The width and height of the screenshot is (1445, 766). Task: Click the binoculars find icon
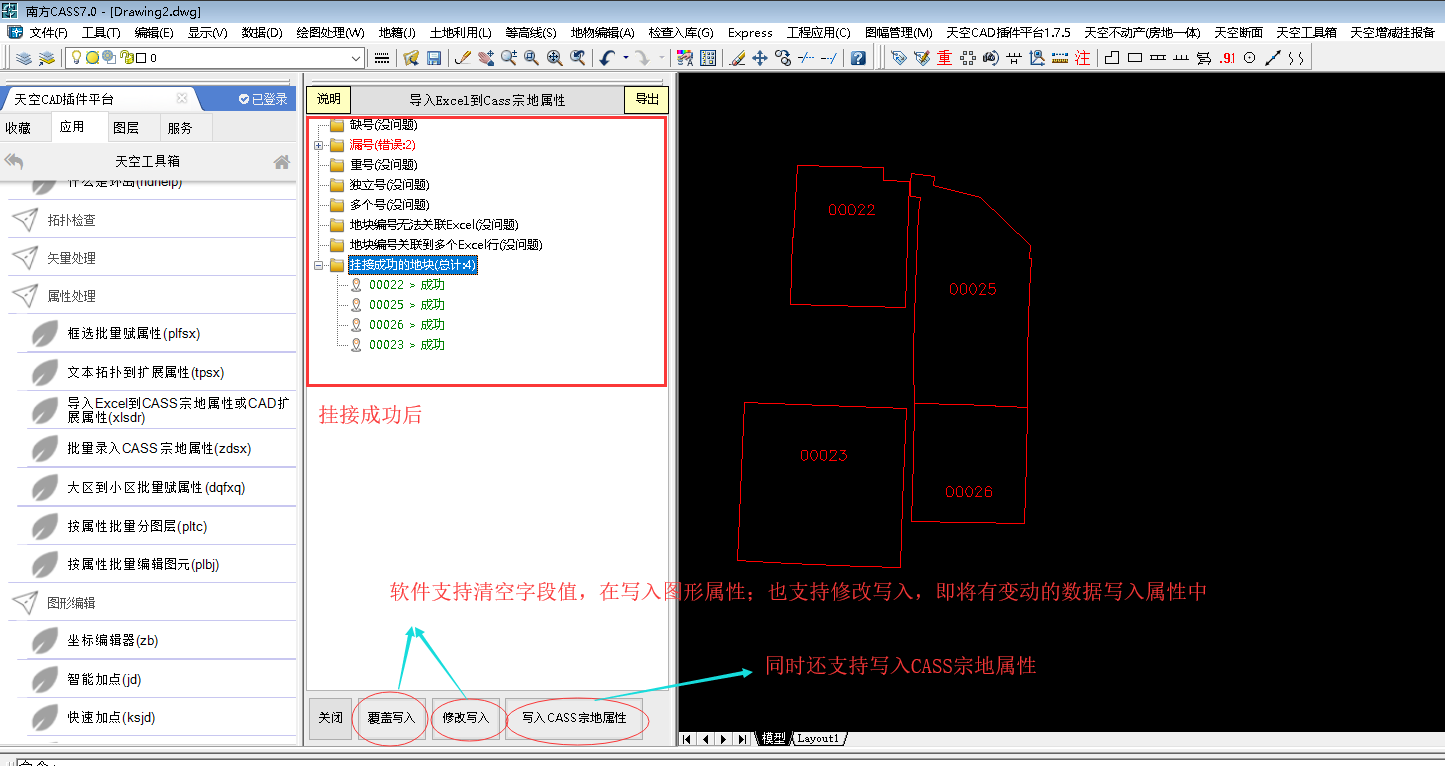point(990,58)
